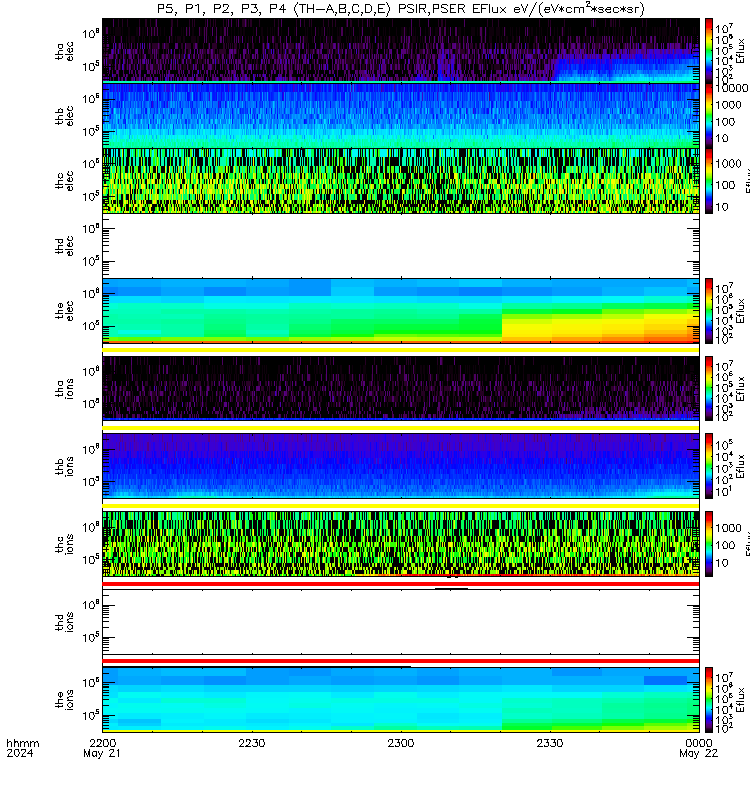Click the 0000 time axis label
The image size is (750, 800).
click(699, 743)
